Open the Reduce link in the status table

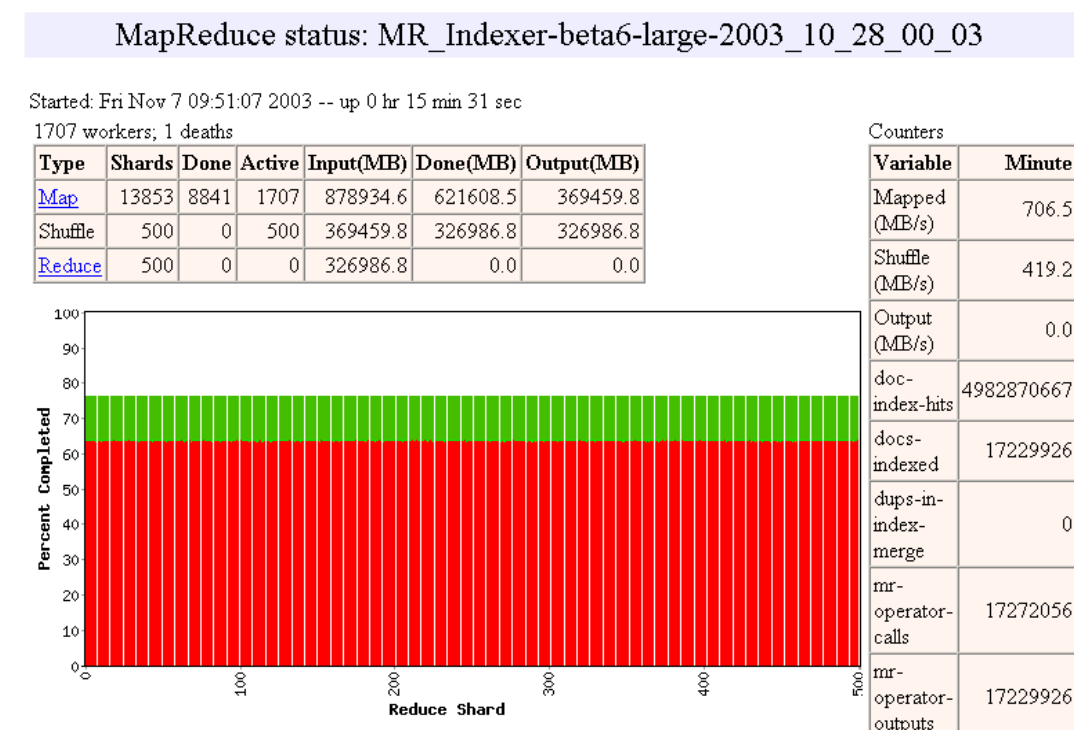click(x=70, y=266)
